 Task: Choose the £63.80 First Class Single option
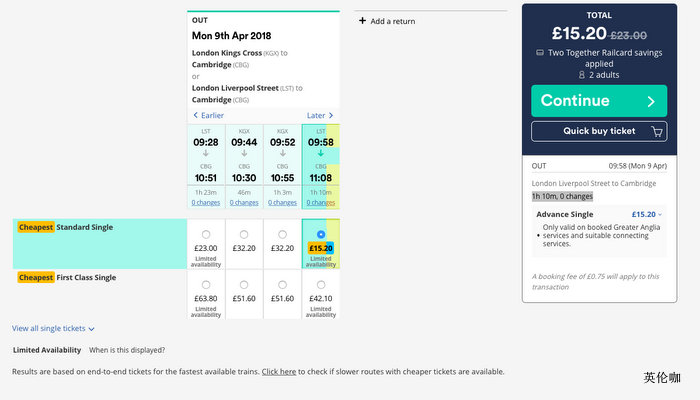coord(206,285)
